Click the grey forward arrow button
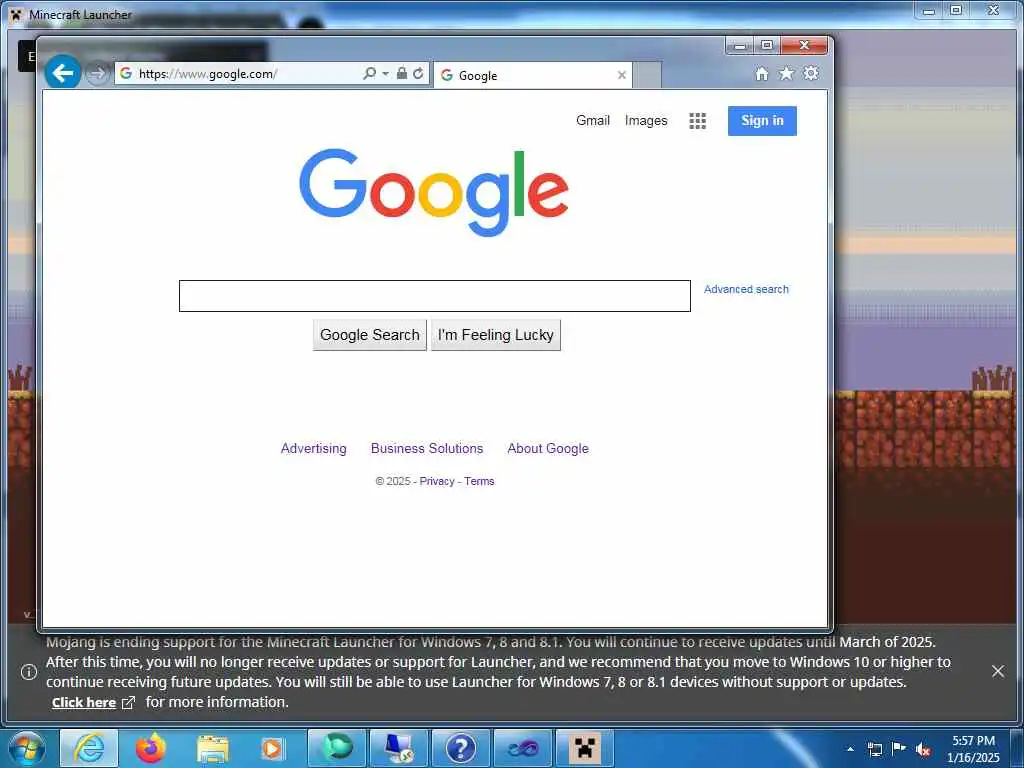 point(97,74)
